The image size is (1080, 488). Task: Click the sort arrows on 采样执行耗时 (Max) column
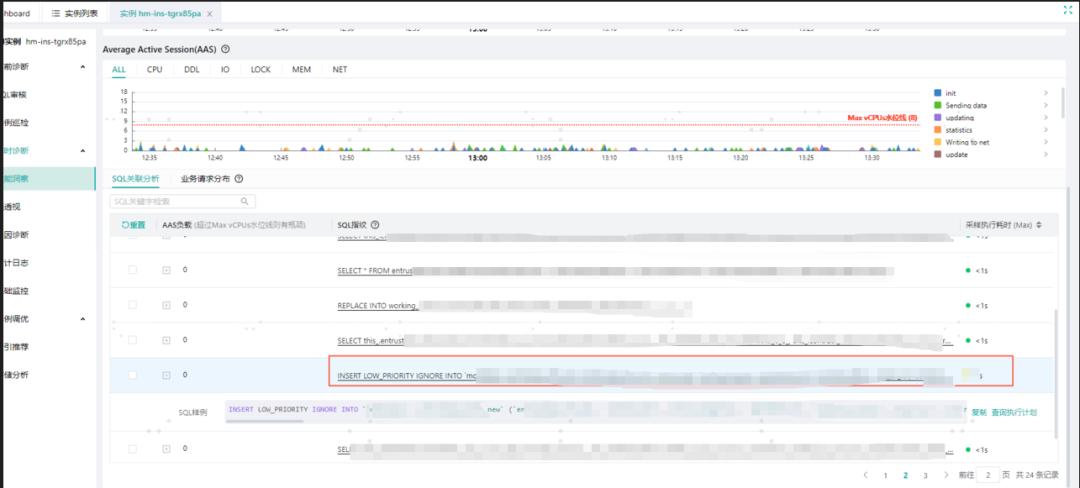click(x=1038, y=225)
